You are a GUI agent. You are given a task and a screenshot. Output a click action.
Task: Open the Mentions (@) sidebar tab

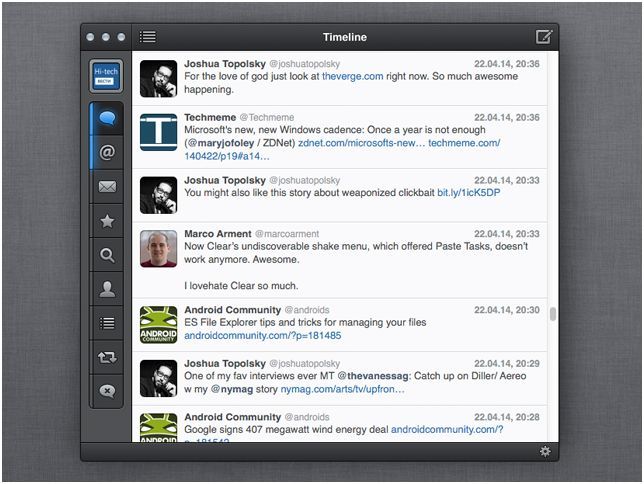click(107, 153)
